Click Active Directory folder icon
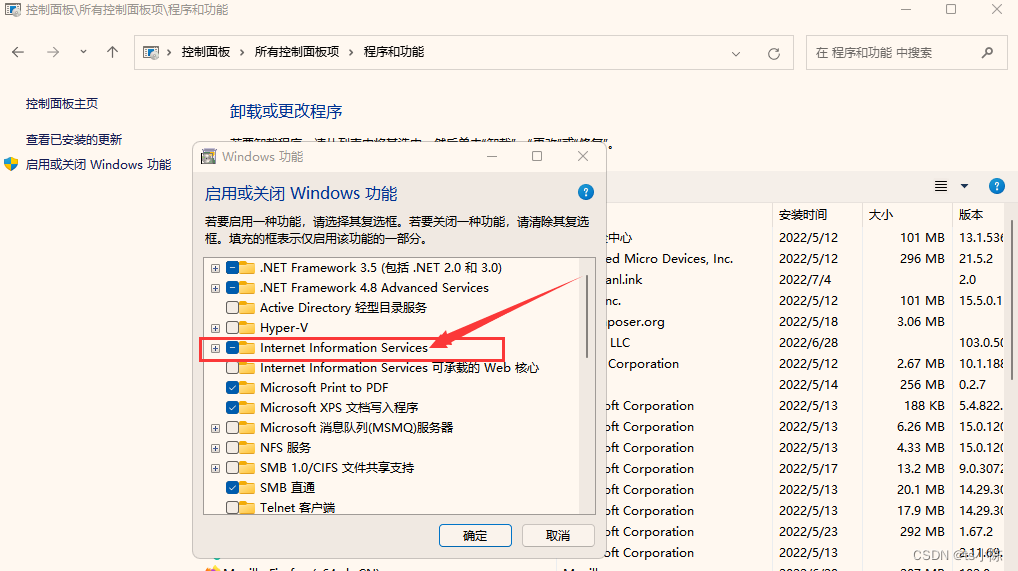The width and height of the screenshot is (1018, 571). click(x=247, y=307)
